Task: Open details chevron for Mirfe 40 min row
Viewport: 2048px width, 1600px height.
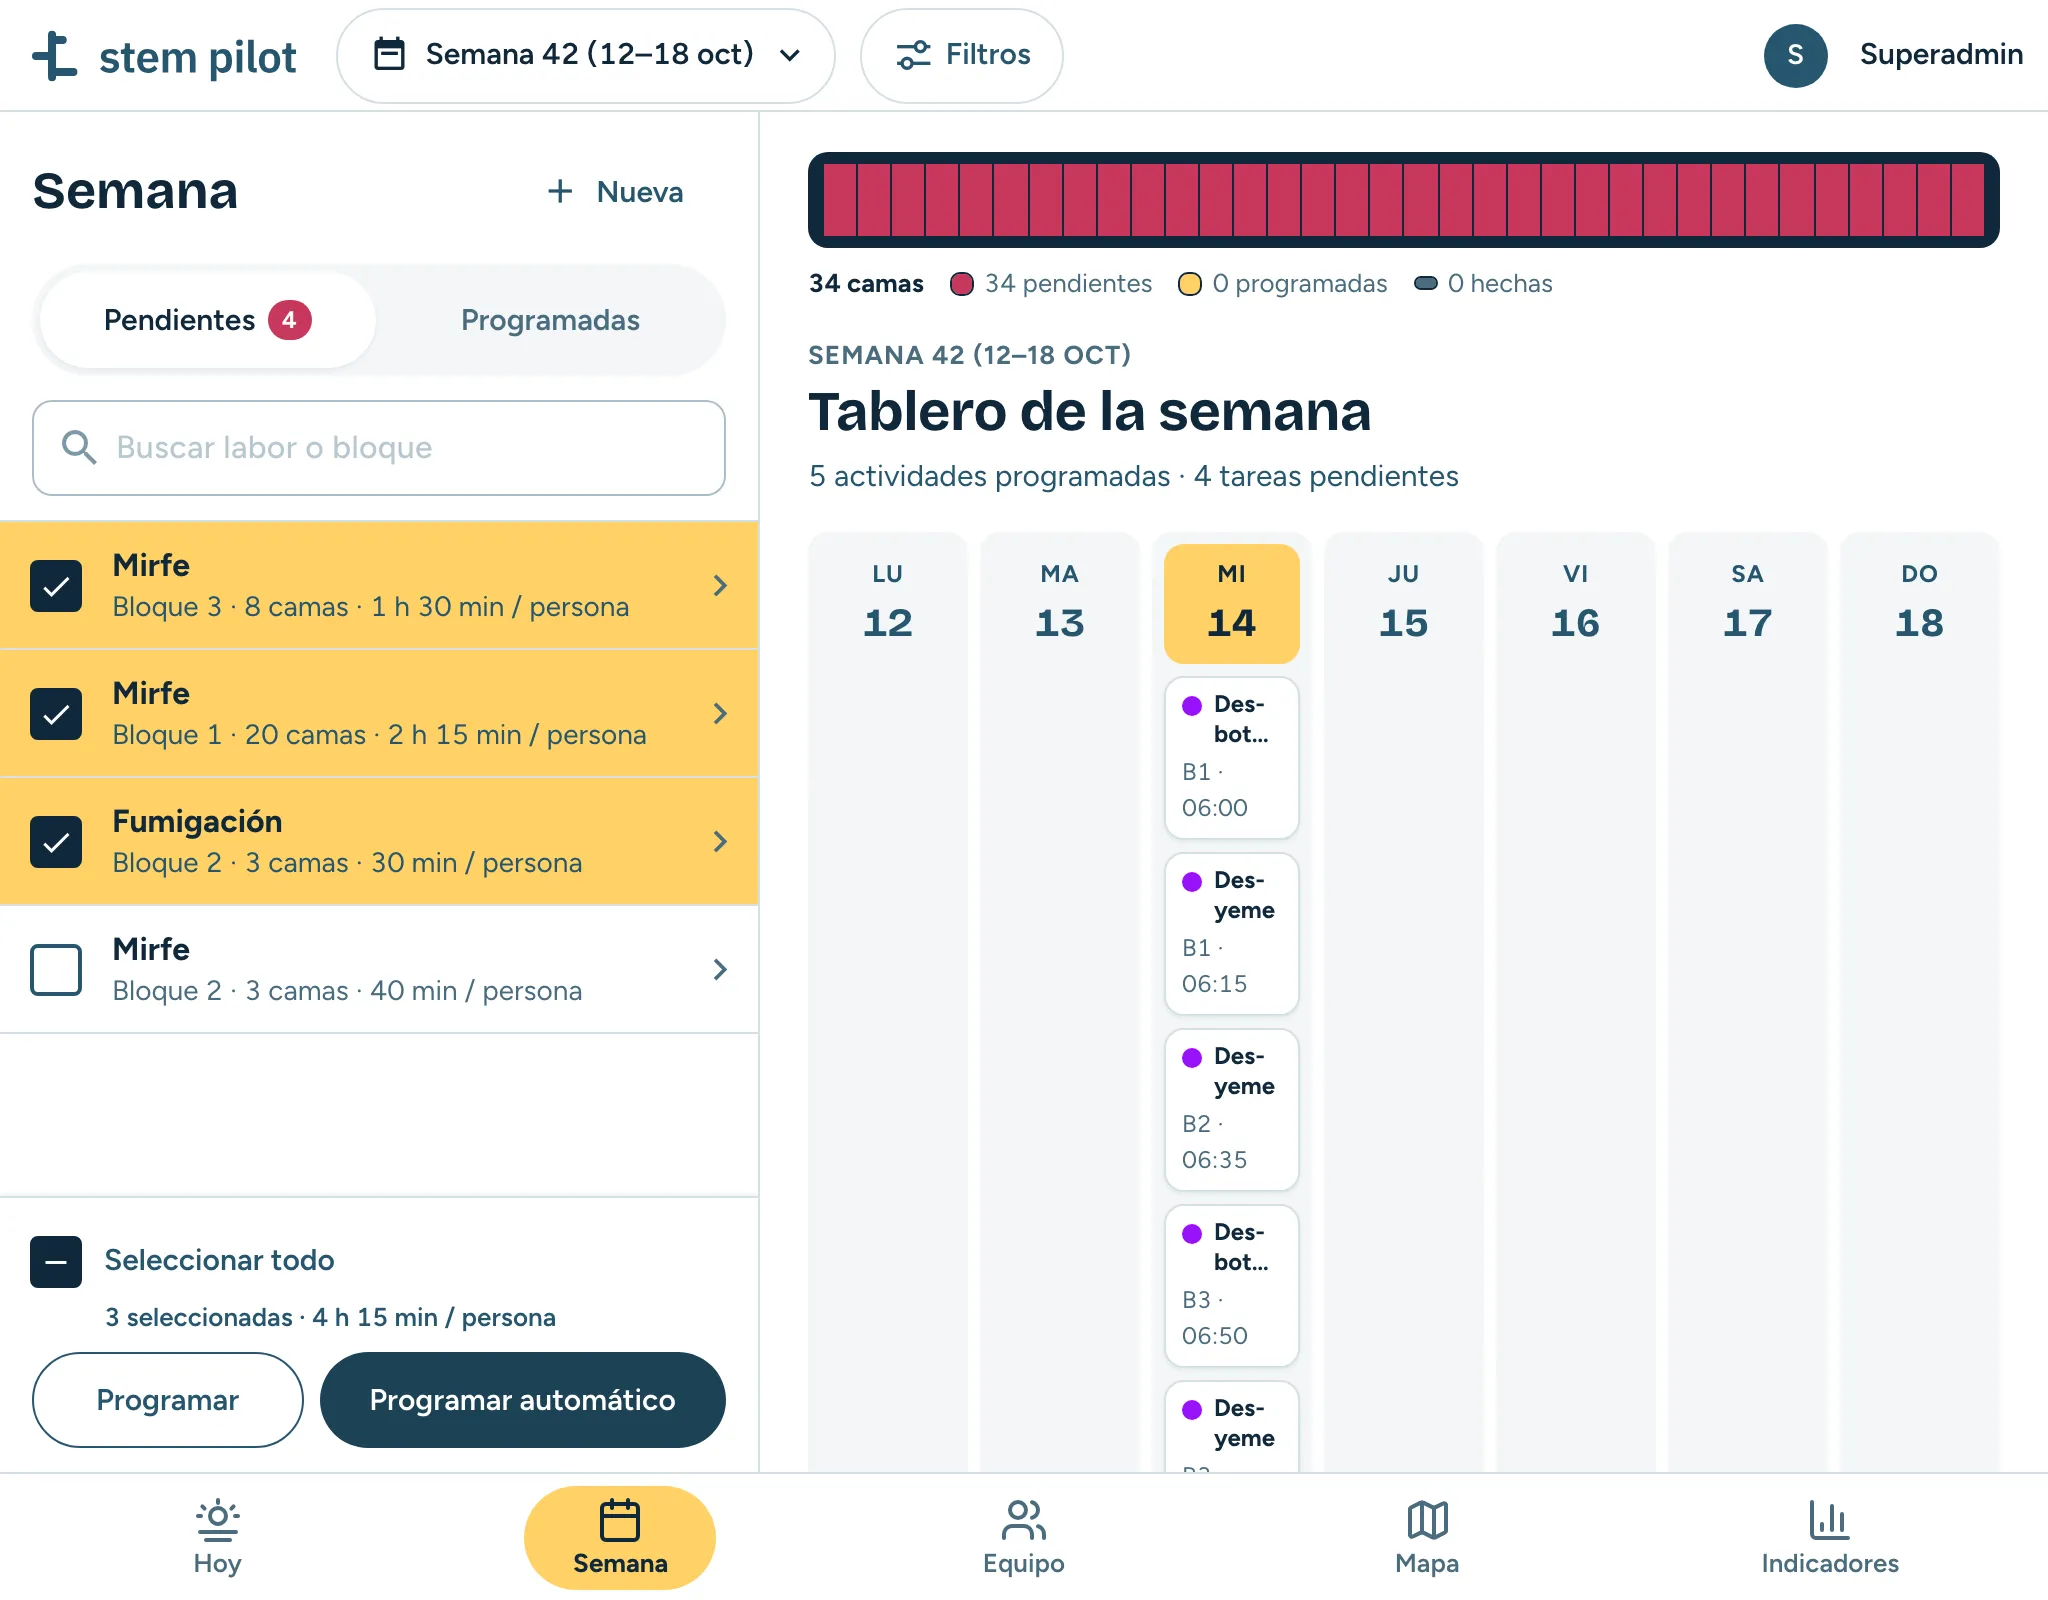Action: (x=720, y=970)
